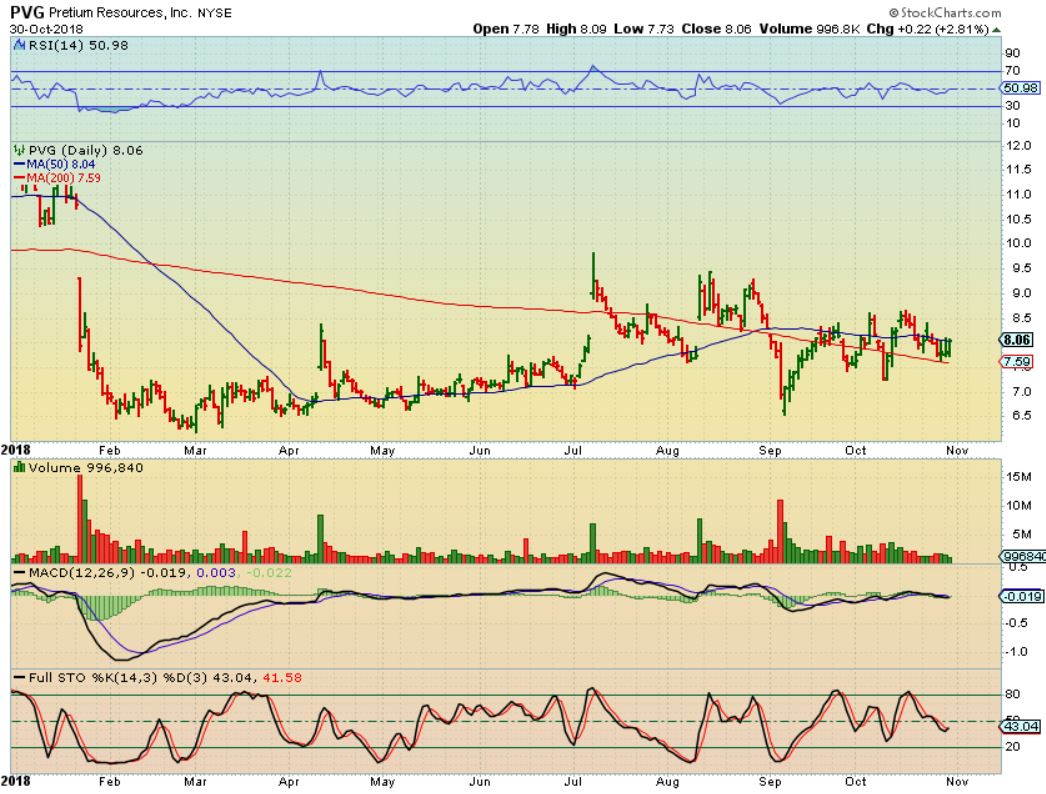The width and height of the screenshot is (1046, 794).
Task: Click the tallest red volume bar in January
Action: tap(80, 517)
